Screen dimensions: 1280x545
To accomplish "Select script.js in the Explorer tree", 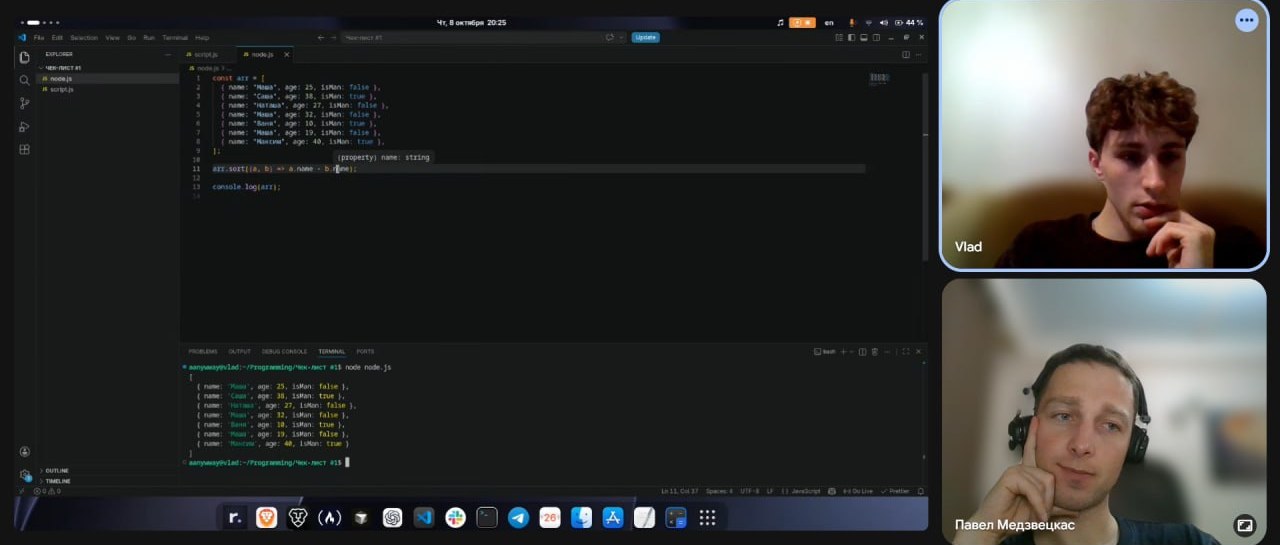I will tap(108, 89).
